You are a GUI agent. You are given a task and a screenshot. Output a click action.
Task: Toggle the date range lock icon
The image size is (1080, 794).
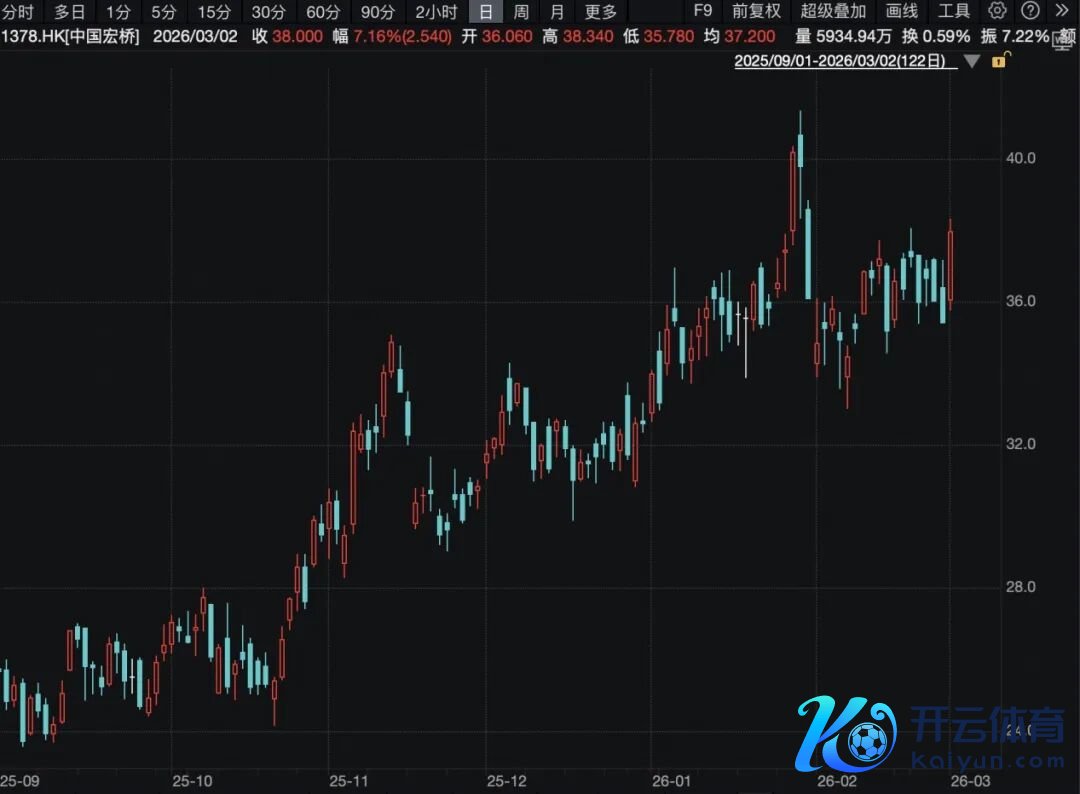tap(998, 61)
